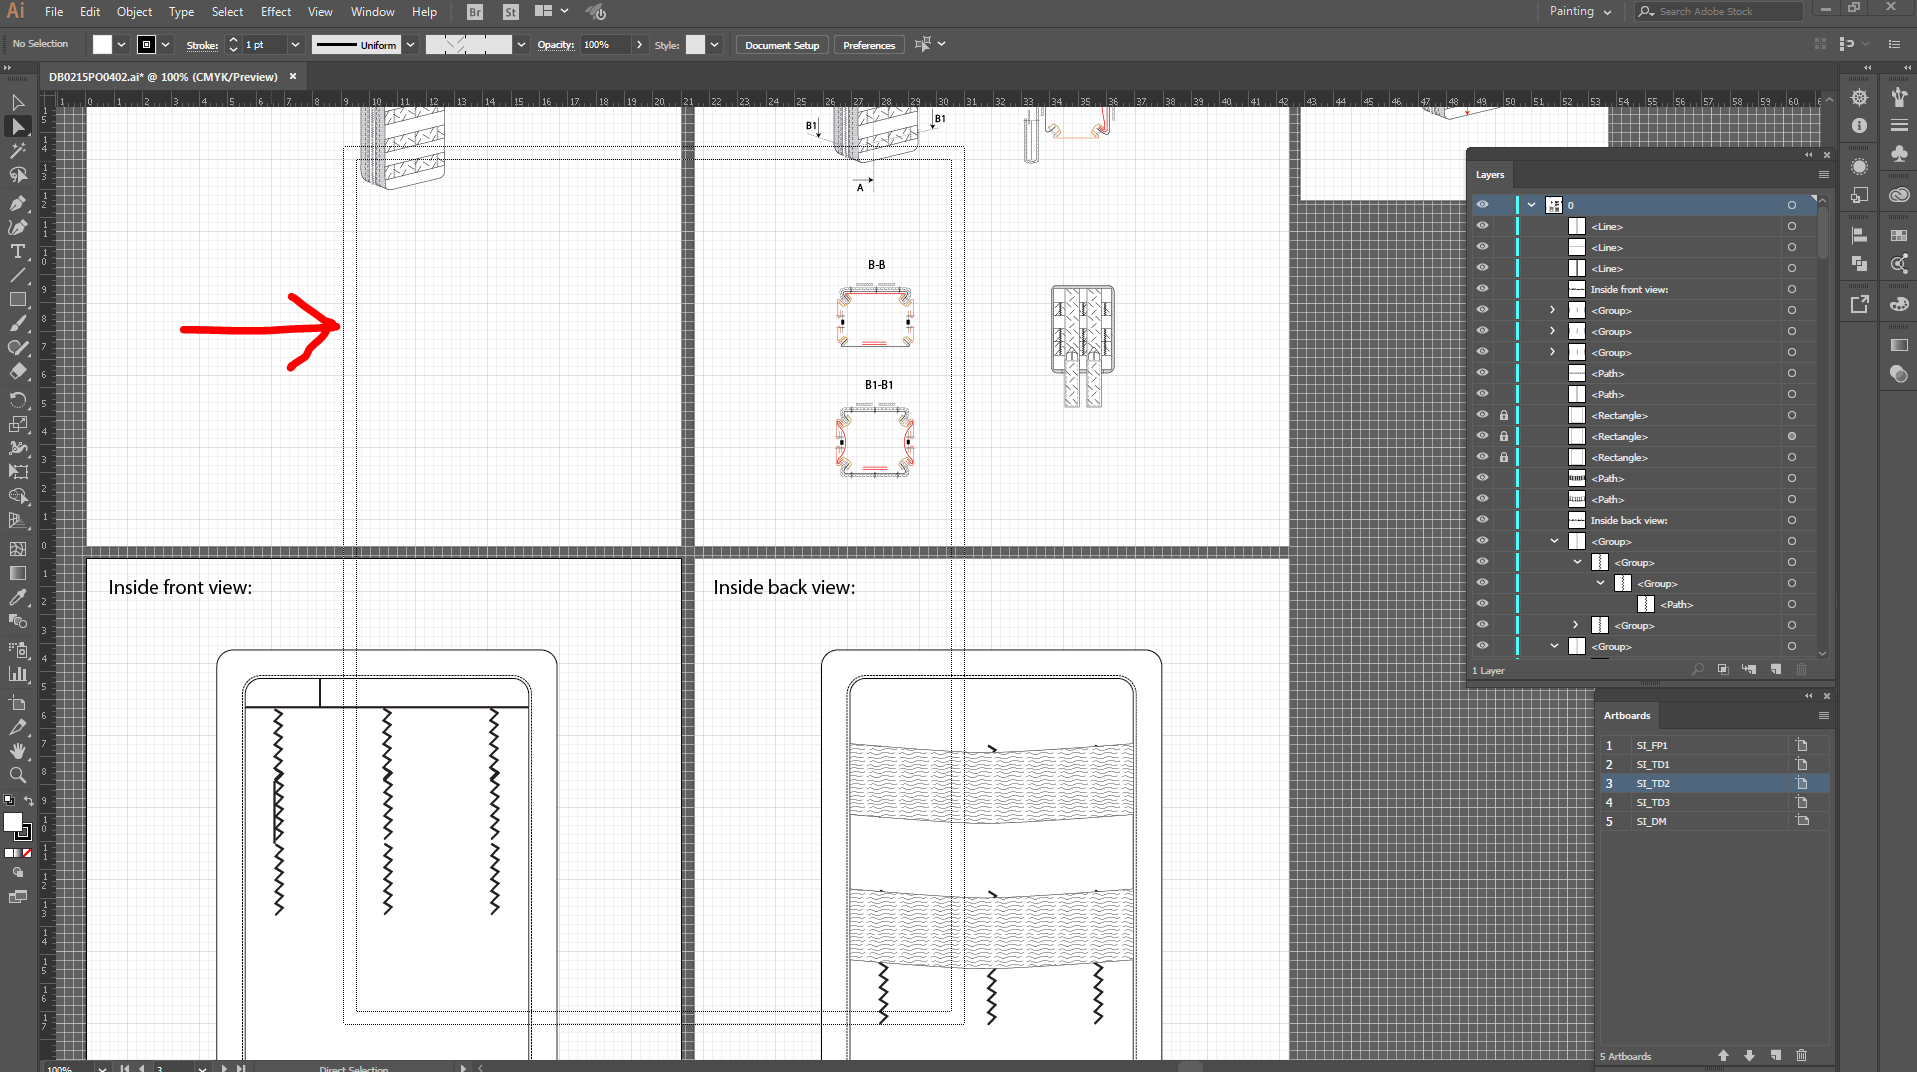Click the Document Setup button
Screen dimensions: 1917x1072
781,44
